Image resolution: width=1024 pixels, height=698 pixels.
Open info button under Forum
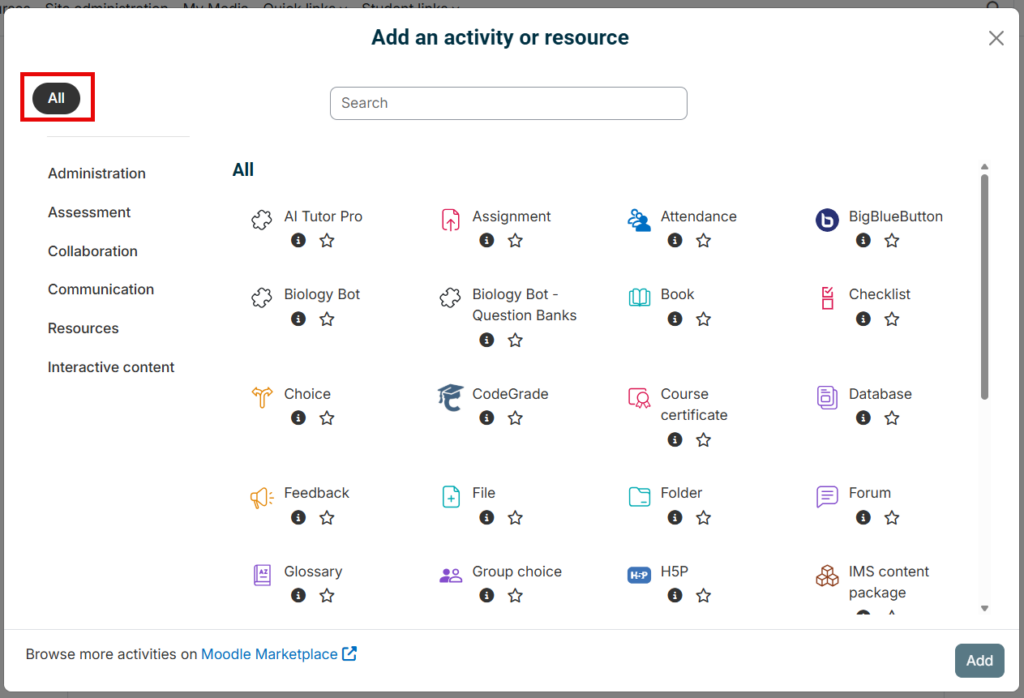863,517
